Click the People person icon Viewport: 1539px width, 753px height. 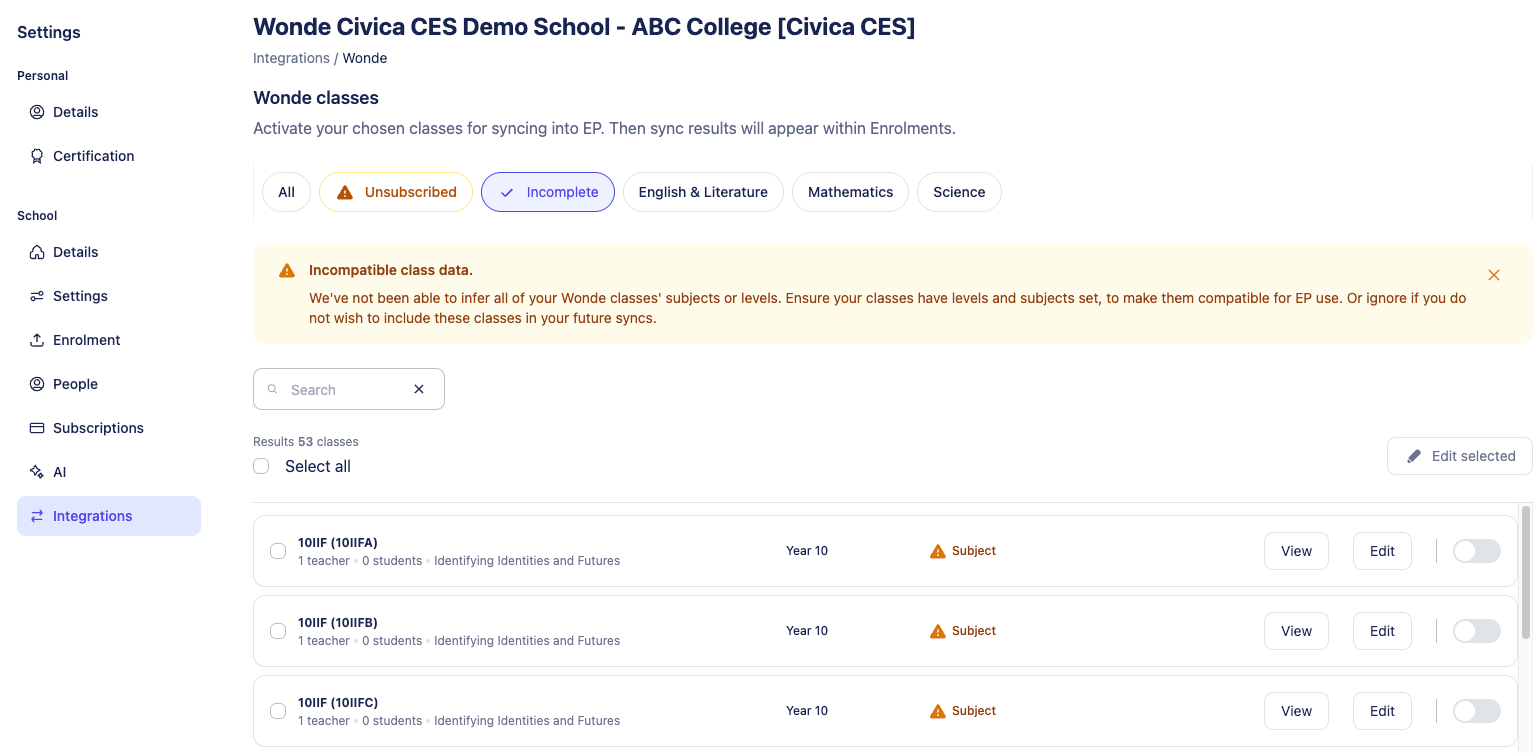[37, 384]
